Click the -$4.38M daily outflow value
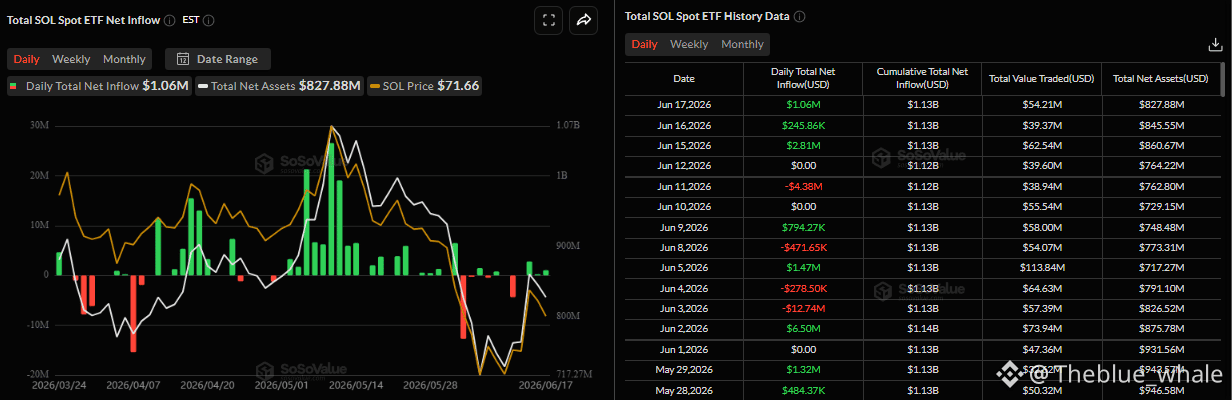Screen dimensions: 1232x400 [802, 186]
